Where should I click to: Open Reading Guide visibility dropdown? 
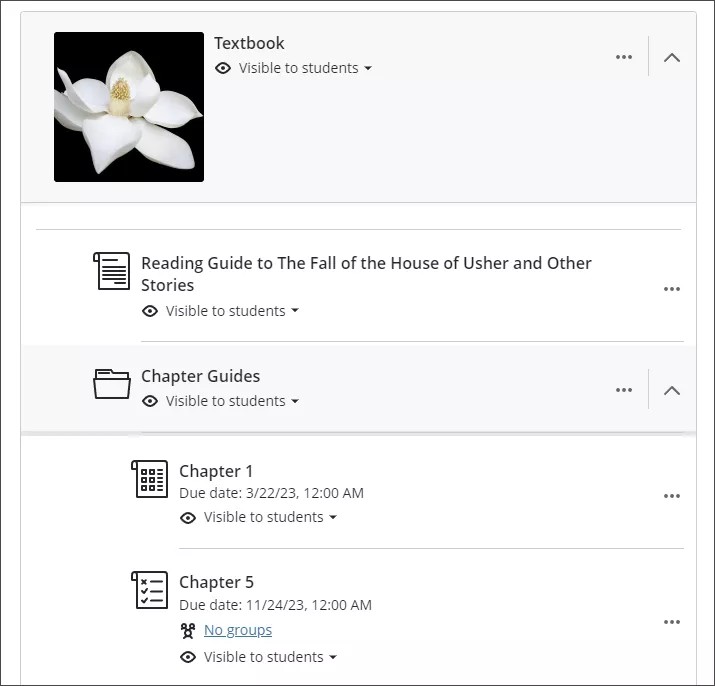coord(232,311)
